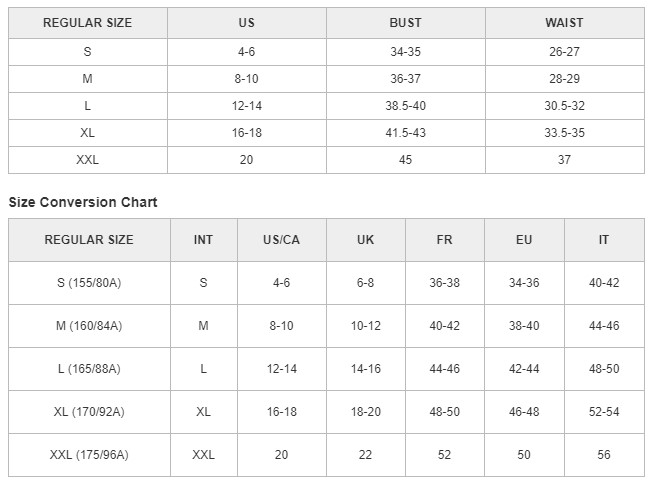Select the S (155/80A) size cell
671x483 pixels.
[89, 283]
